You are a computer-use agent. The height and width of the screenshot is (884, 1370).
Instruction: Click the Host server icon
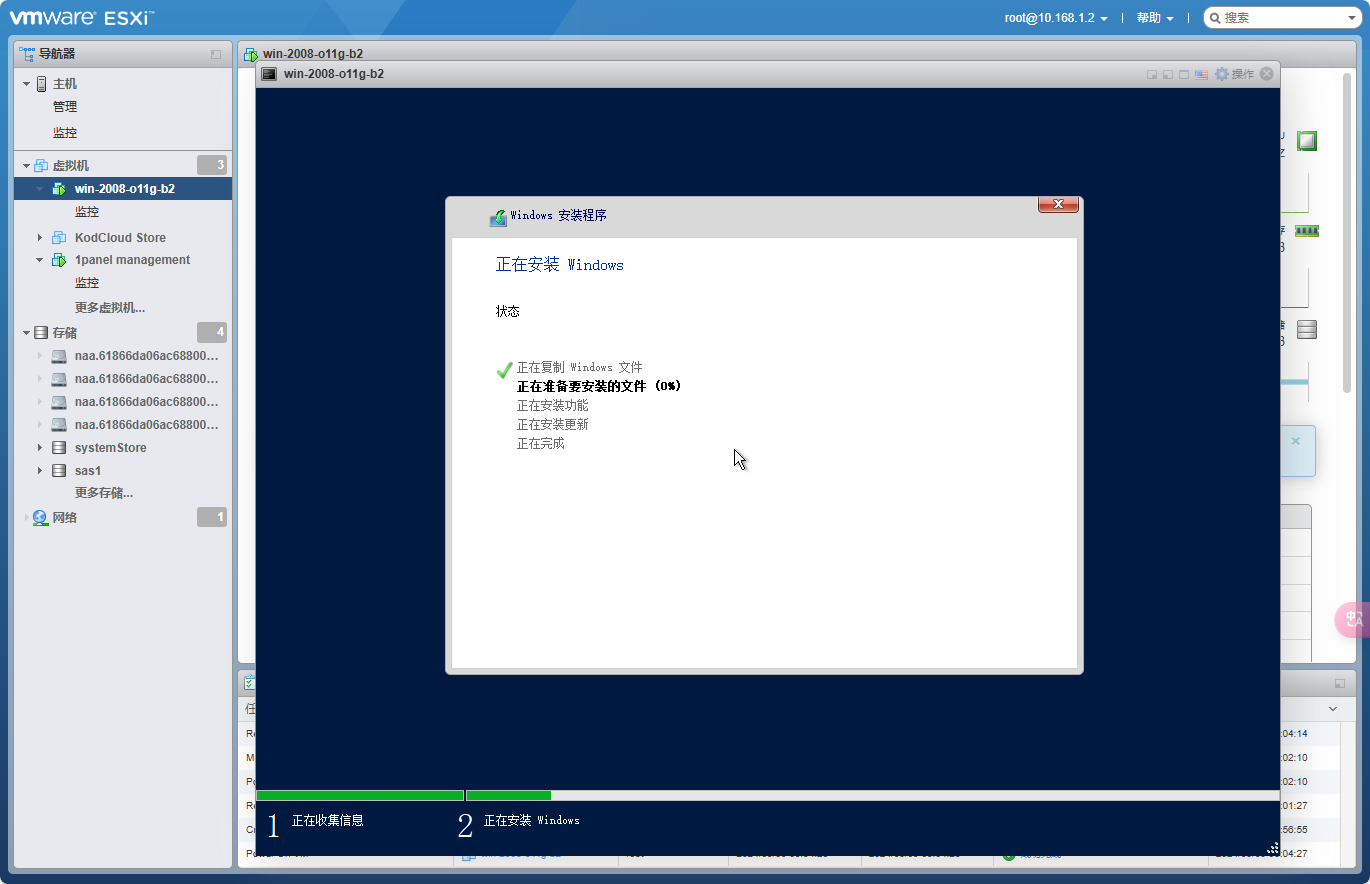[41, 84]
